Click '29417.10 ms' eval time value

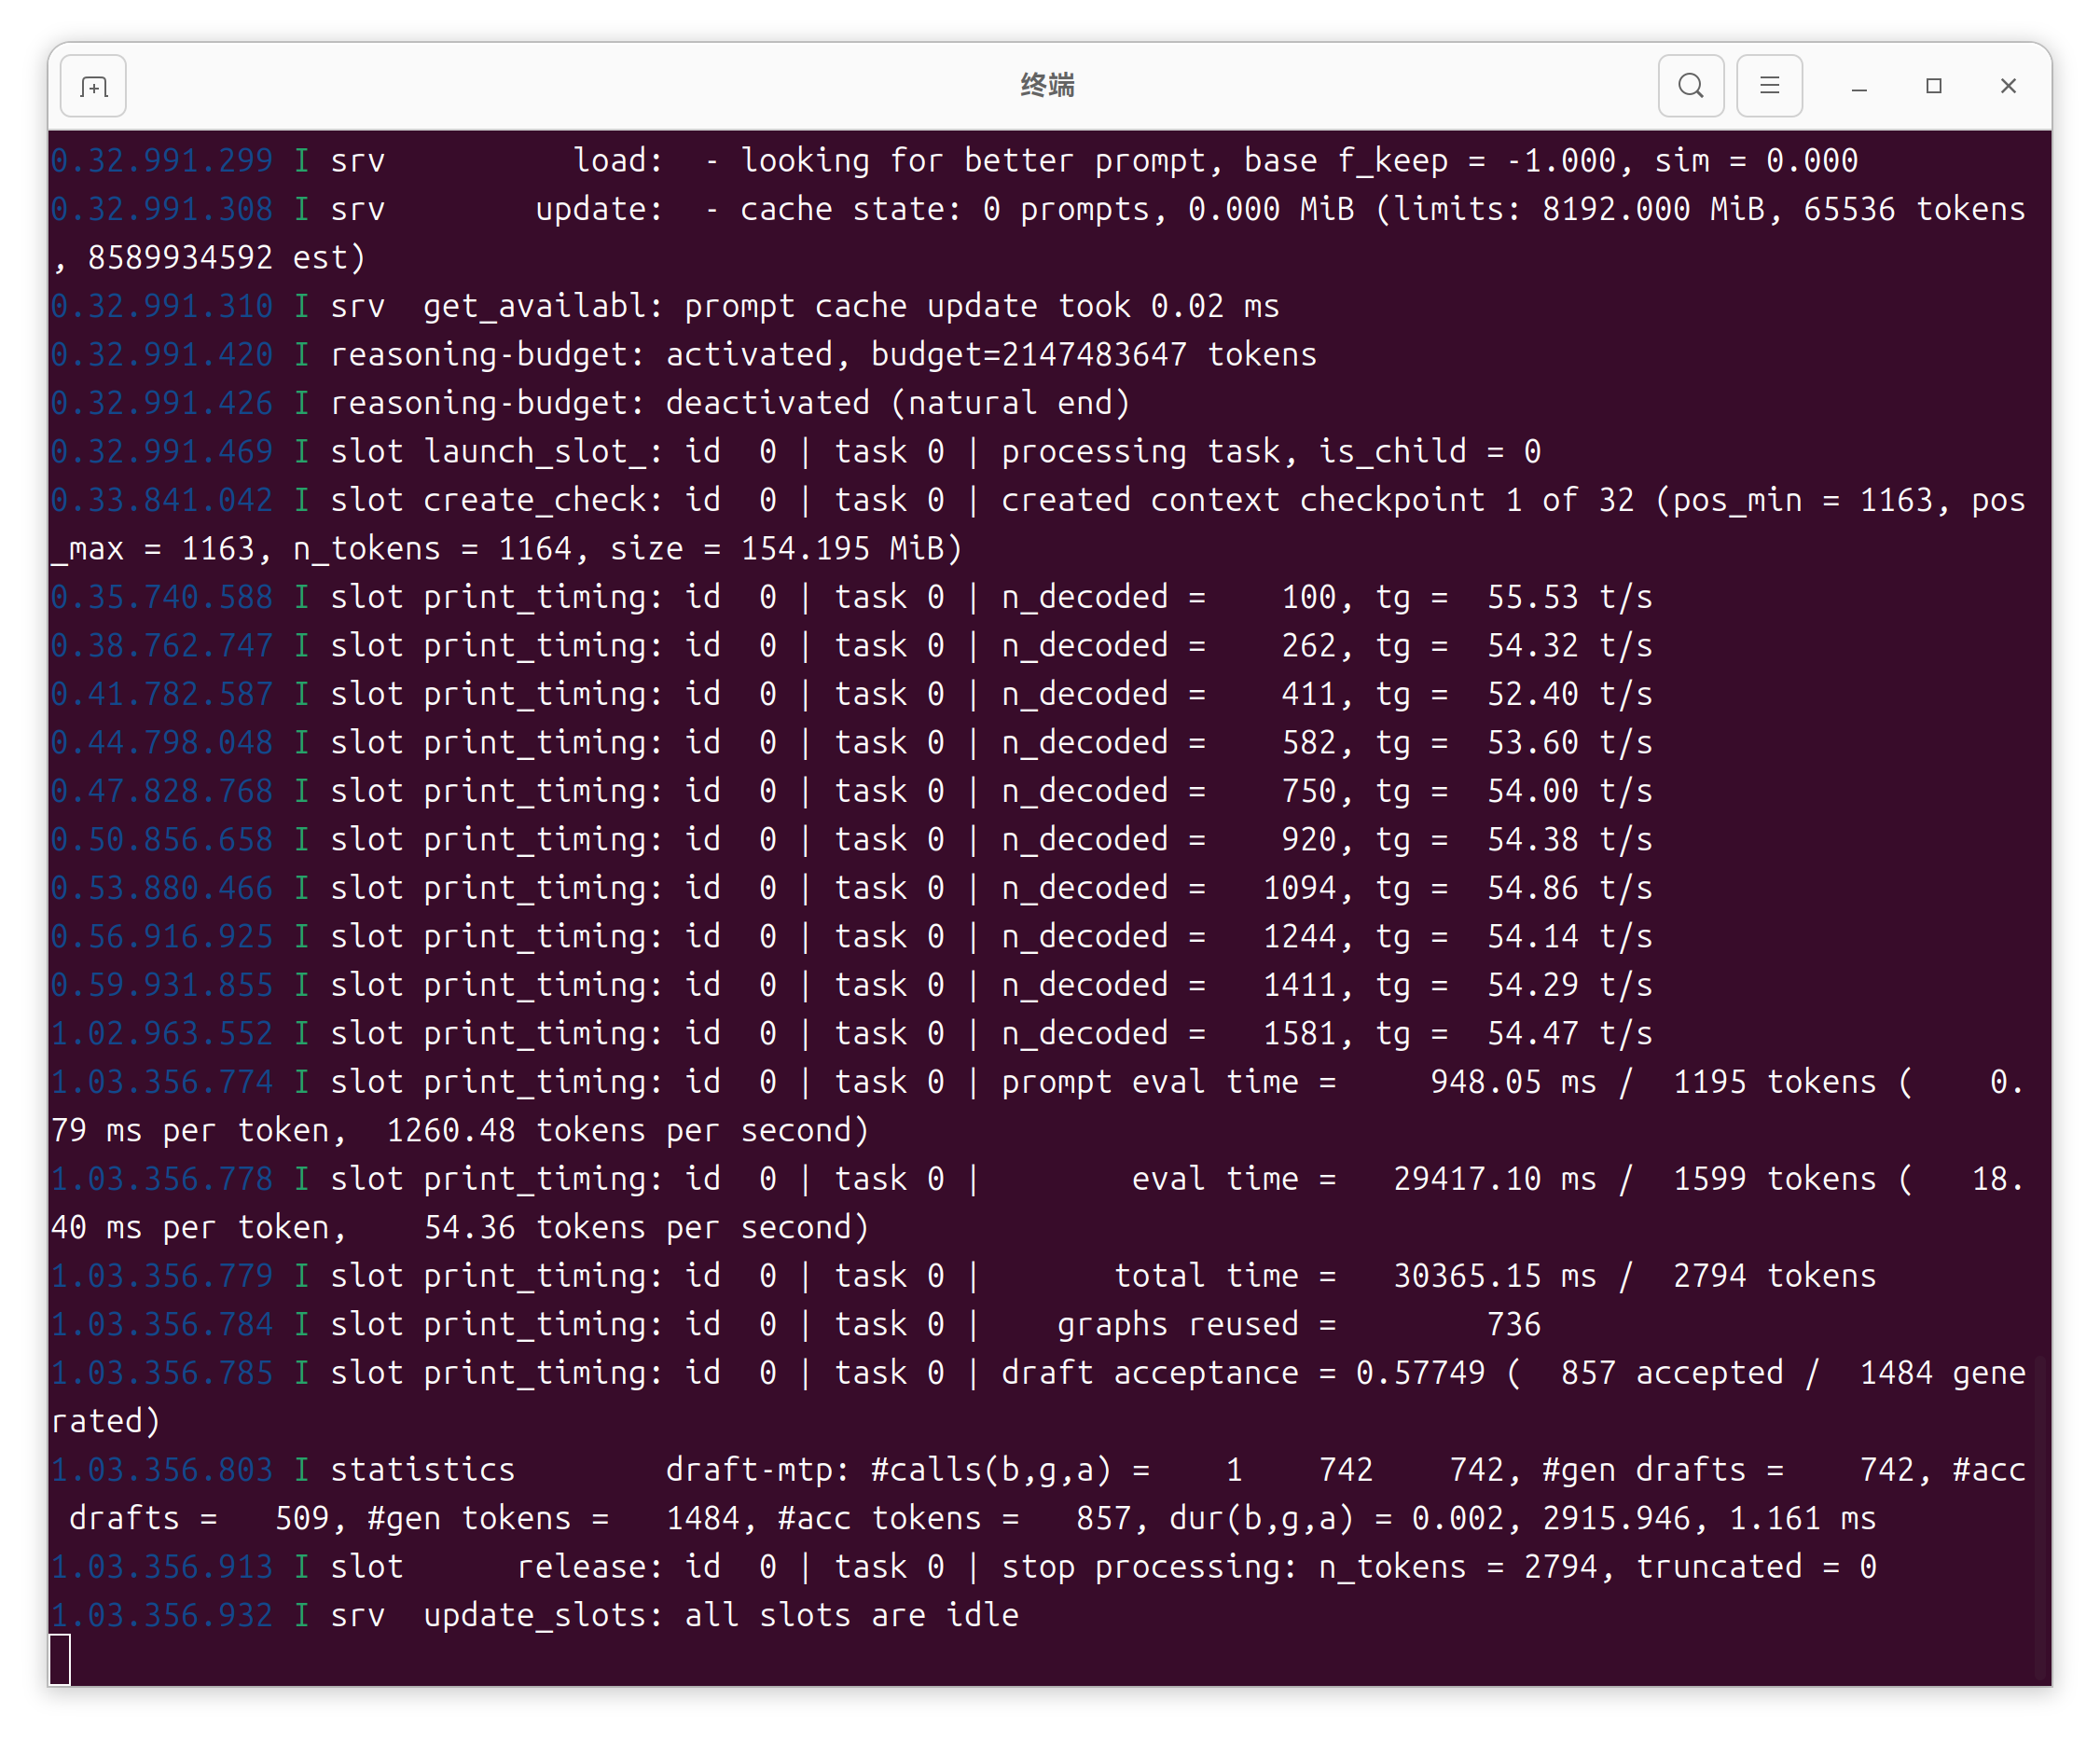pyautogui.click(x=1495, y=1180)
